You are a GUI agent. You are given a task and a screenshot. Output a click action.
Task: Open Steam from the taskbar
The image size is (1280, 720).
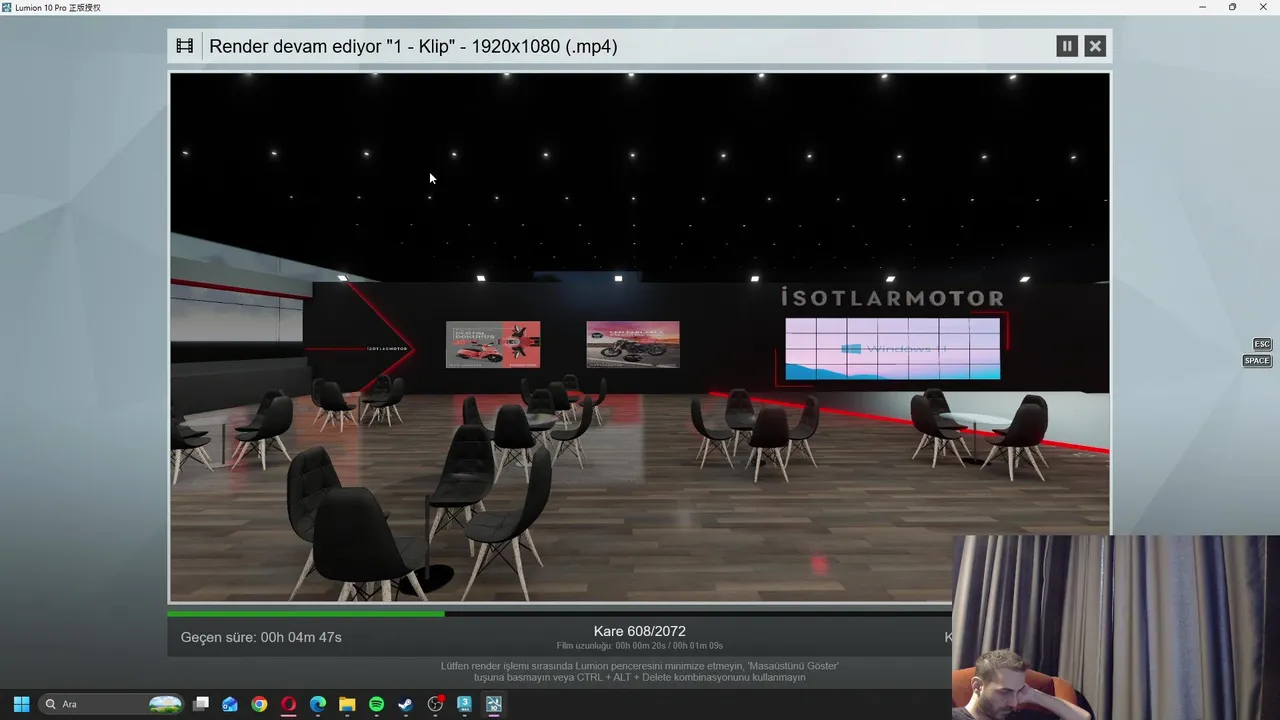point(405,704)
